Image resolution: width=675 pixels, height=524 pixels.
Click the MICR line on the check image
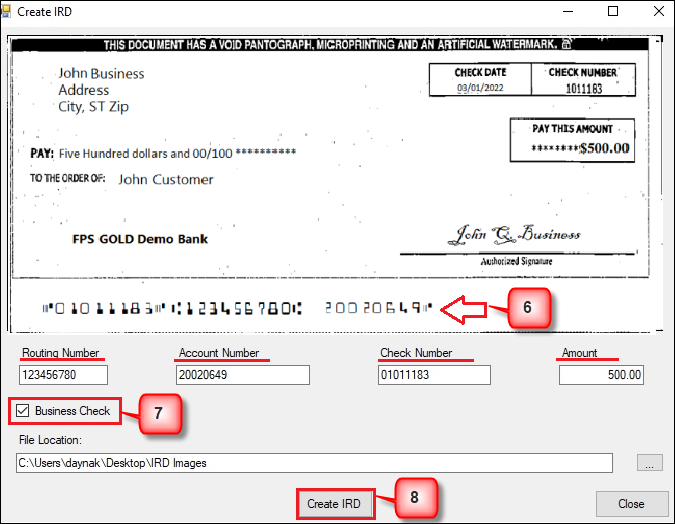click(x=237, y=308)
